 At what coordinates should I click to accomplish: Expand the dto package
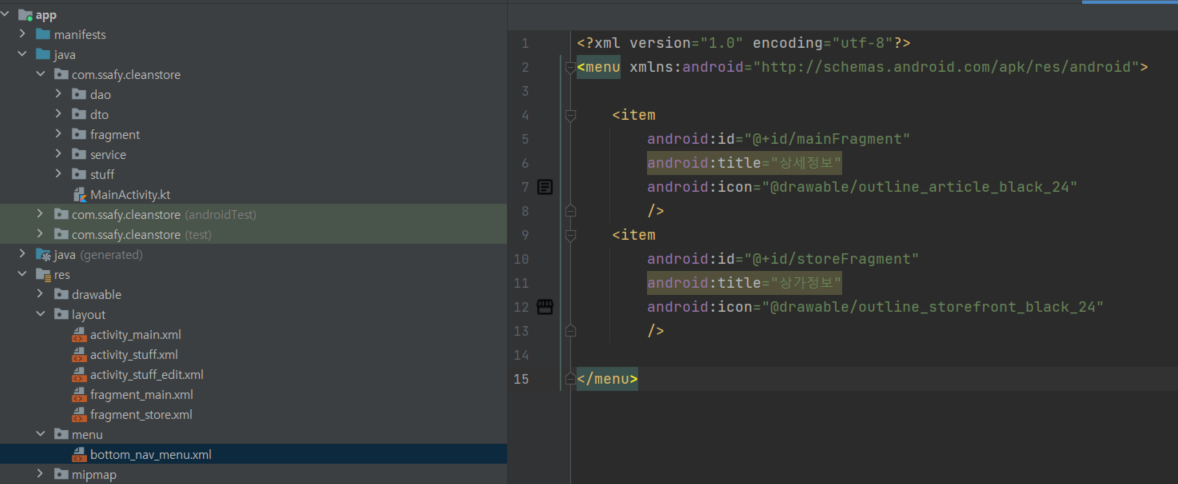59,115
